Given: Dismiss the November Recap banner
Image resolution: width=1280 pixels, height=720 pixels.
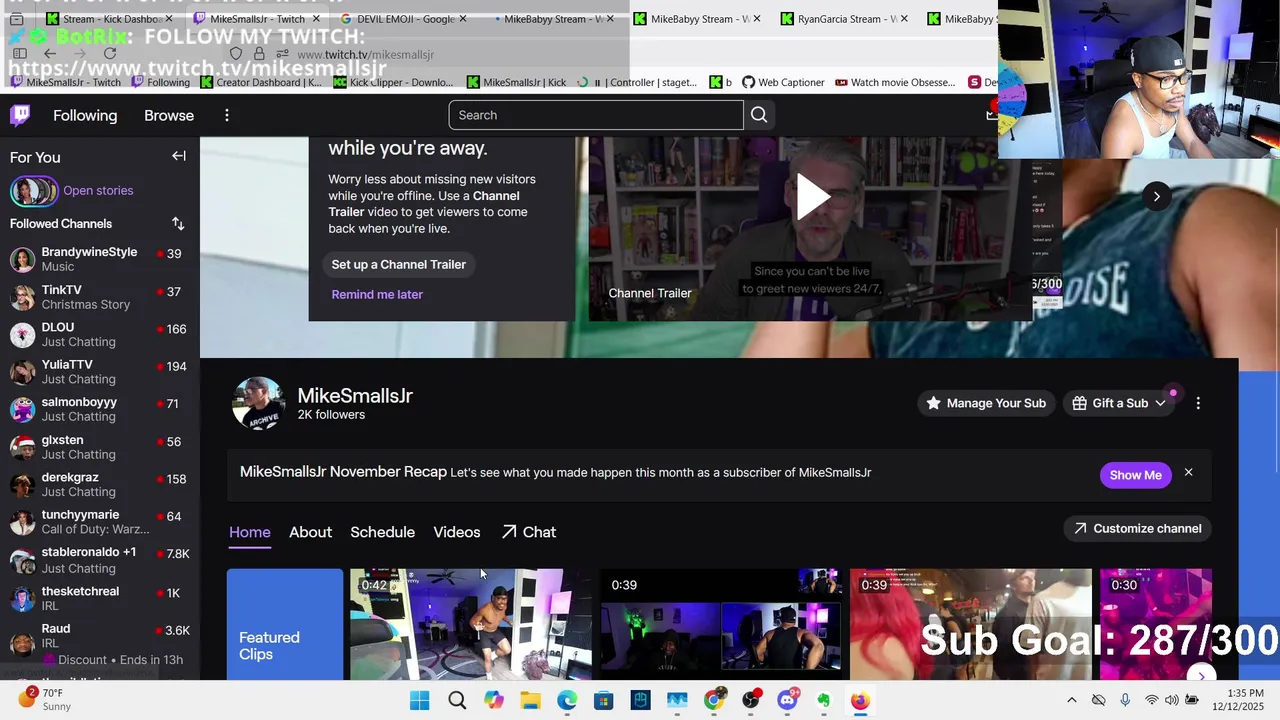Looking at the screenshot, I should click(x=1188, y=472).
